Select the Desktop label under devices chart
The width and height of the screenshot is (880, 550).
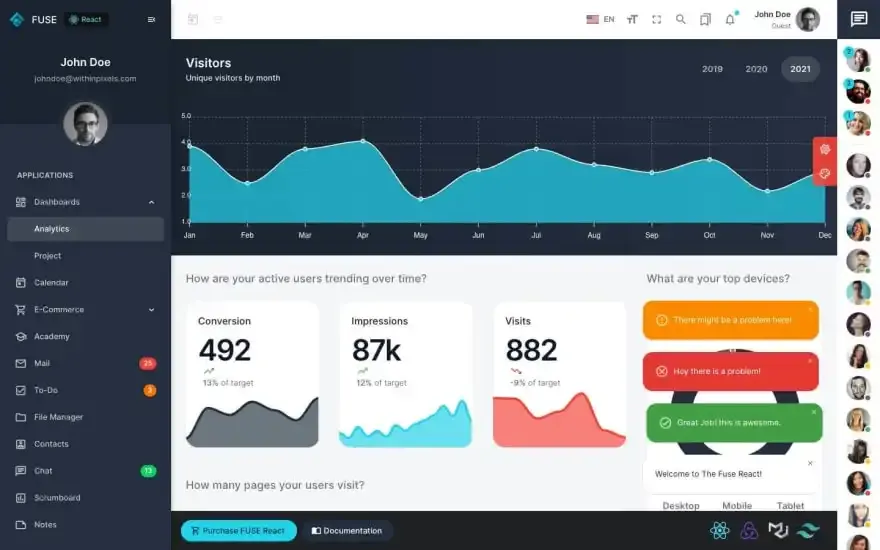[681, 506]
